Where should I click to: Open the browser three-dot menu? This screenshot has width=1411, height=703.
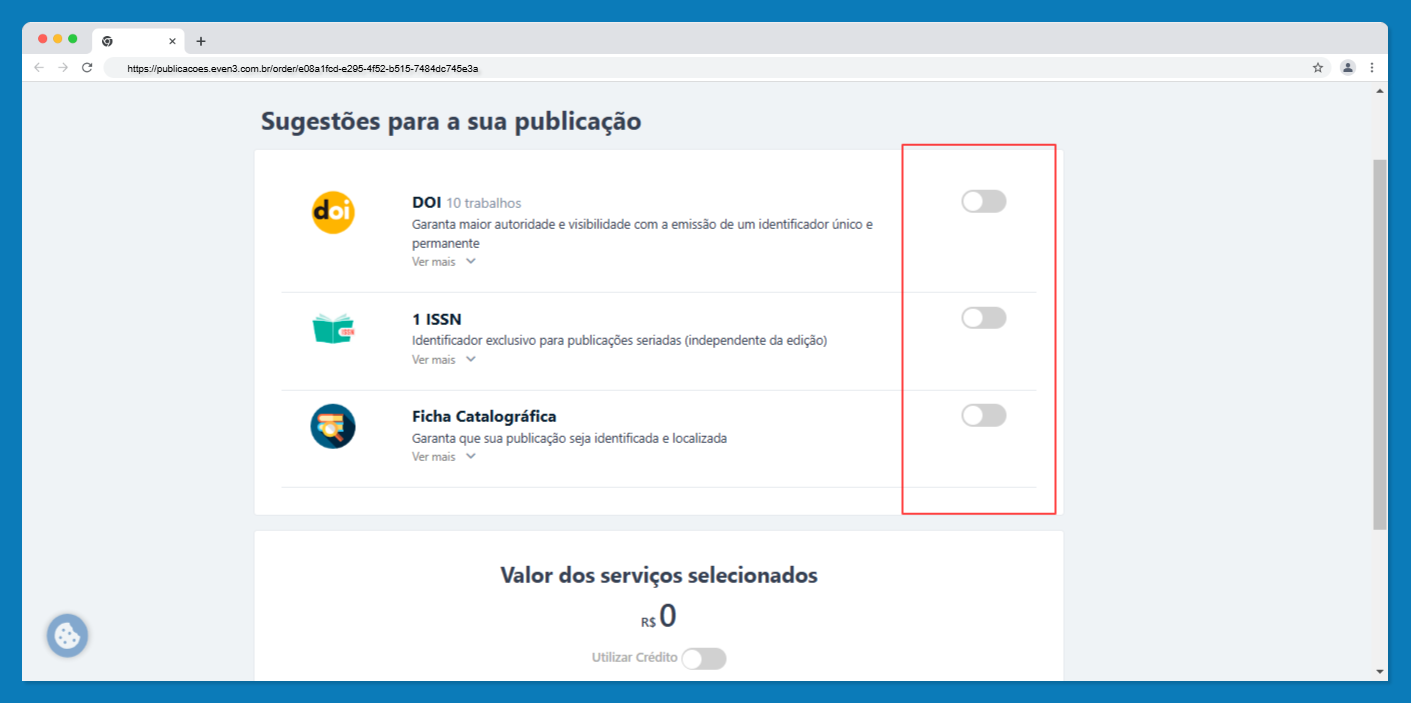coord(1372,68)
